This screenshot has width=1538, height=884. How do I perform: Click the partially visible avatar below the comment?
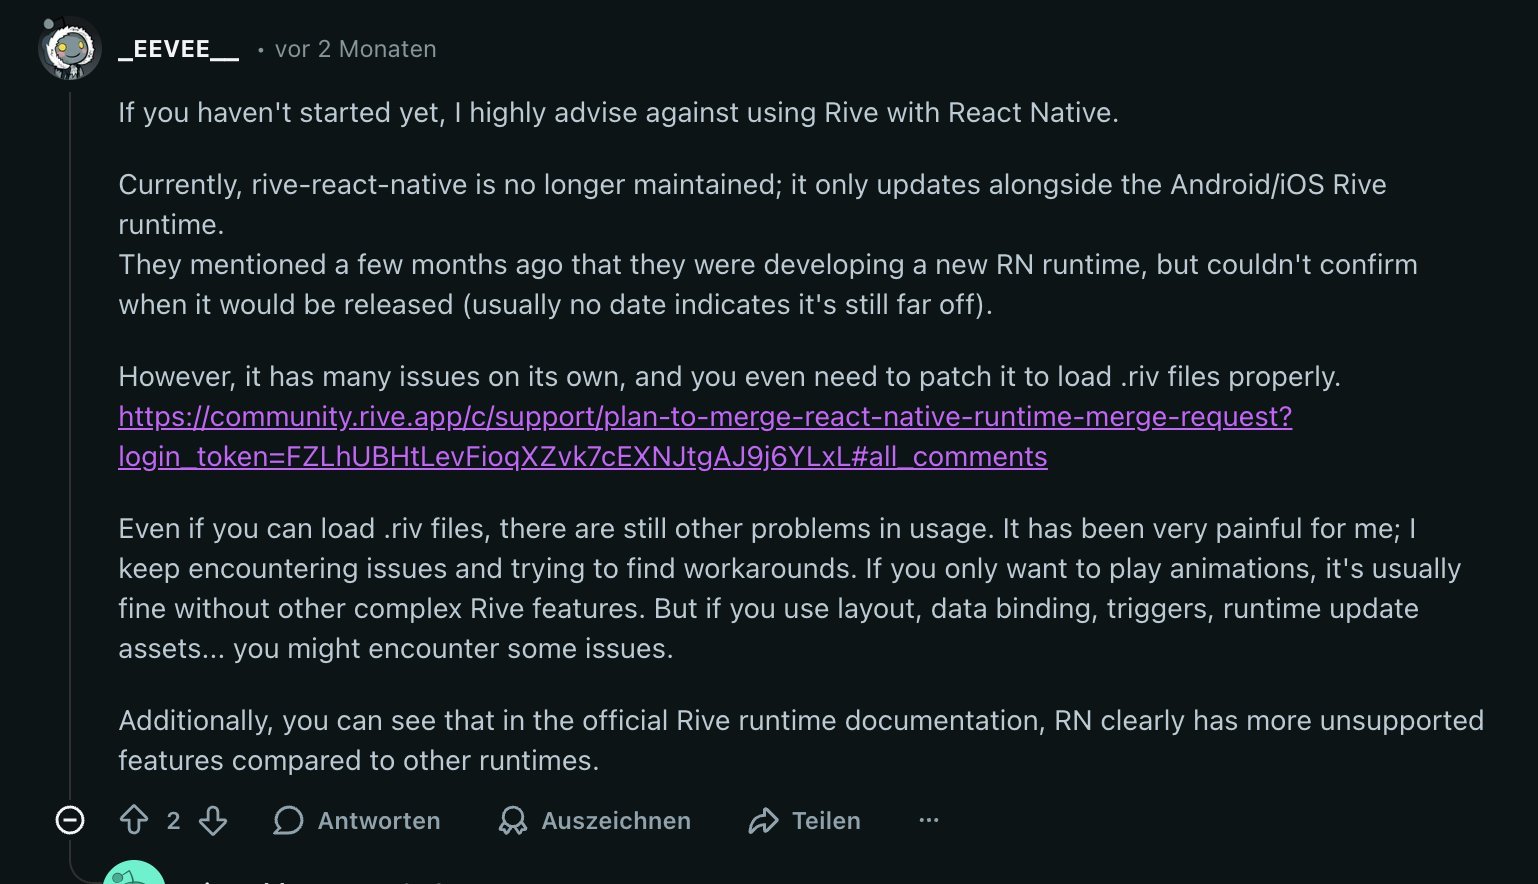[133, 875]
